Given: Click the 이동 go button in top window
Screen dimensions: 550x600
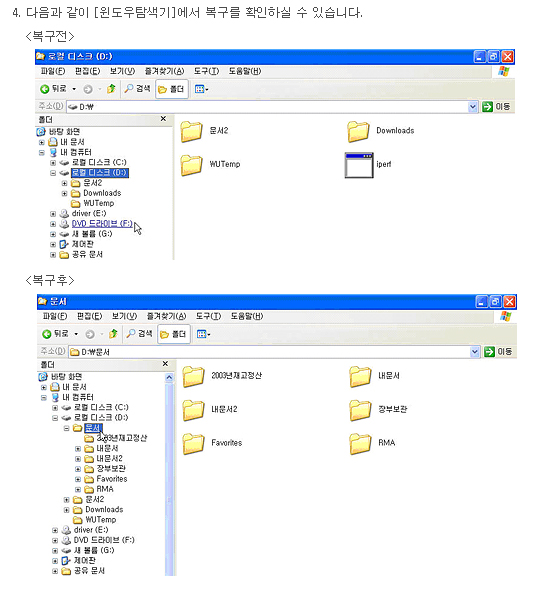Looking at the screenshot, I should point(496,107).
